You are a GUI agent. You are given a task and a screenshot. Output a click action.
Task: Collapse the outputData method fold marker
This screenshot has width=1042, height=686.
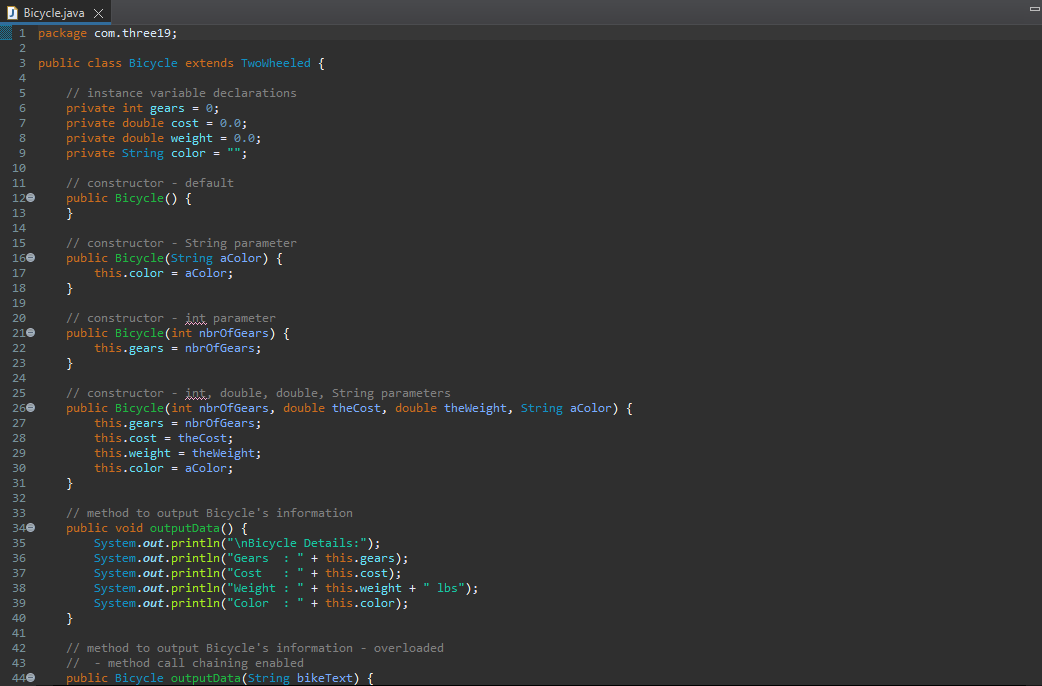coord(30,527)
